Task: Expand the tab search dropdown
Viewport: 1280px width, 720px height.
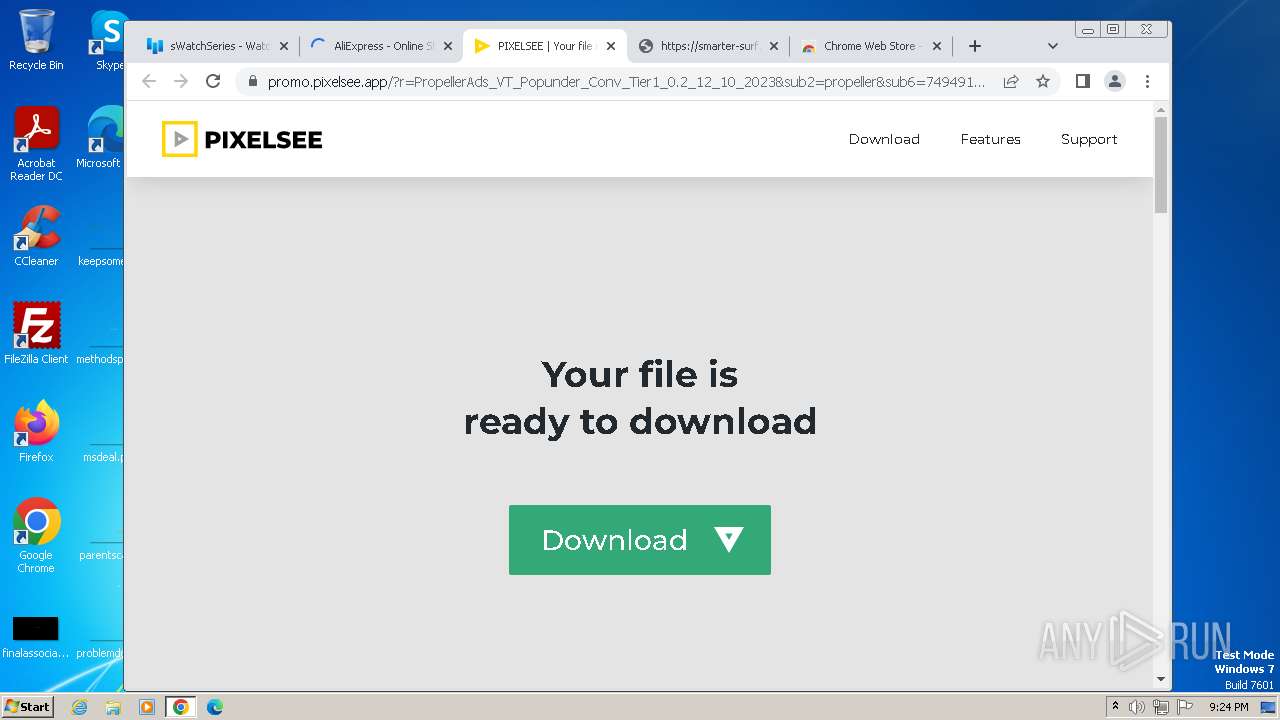Action: pos(1052,46)
